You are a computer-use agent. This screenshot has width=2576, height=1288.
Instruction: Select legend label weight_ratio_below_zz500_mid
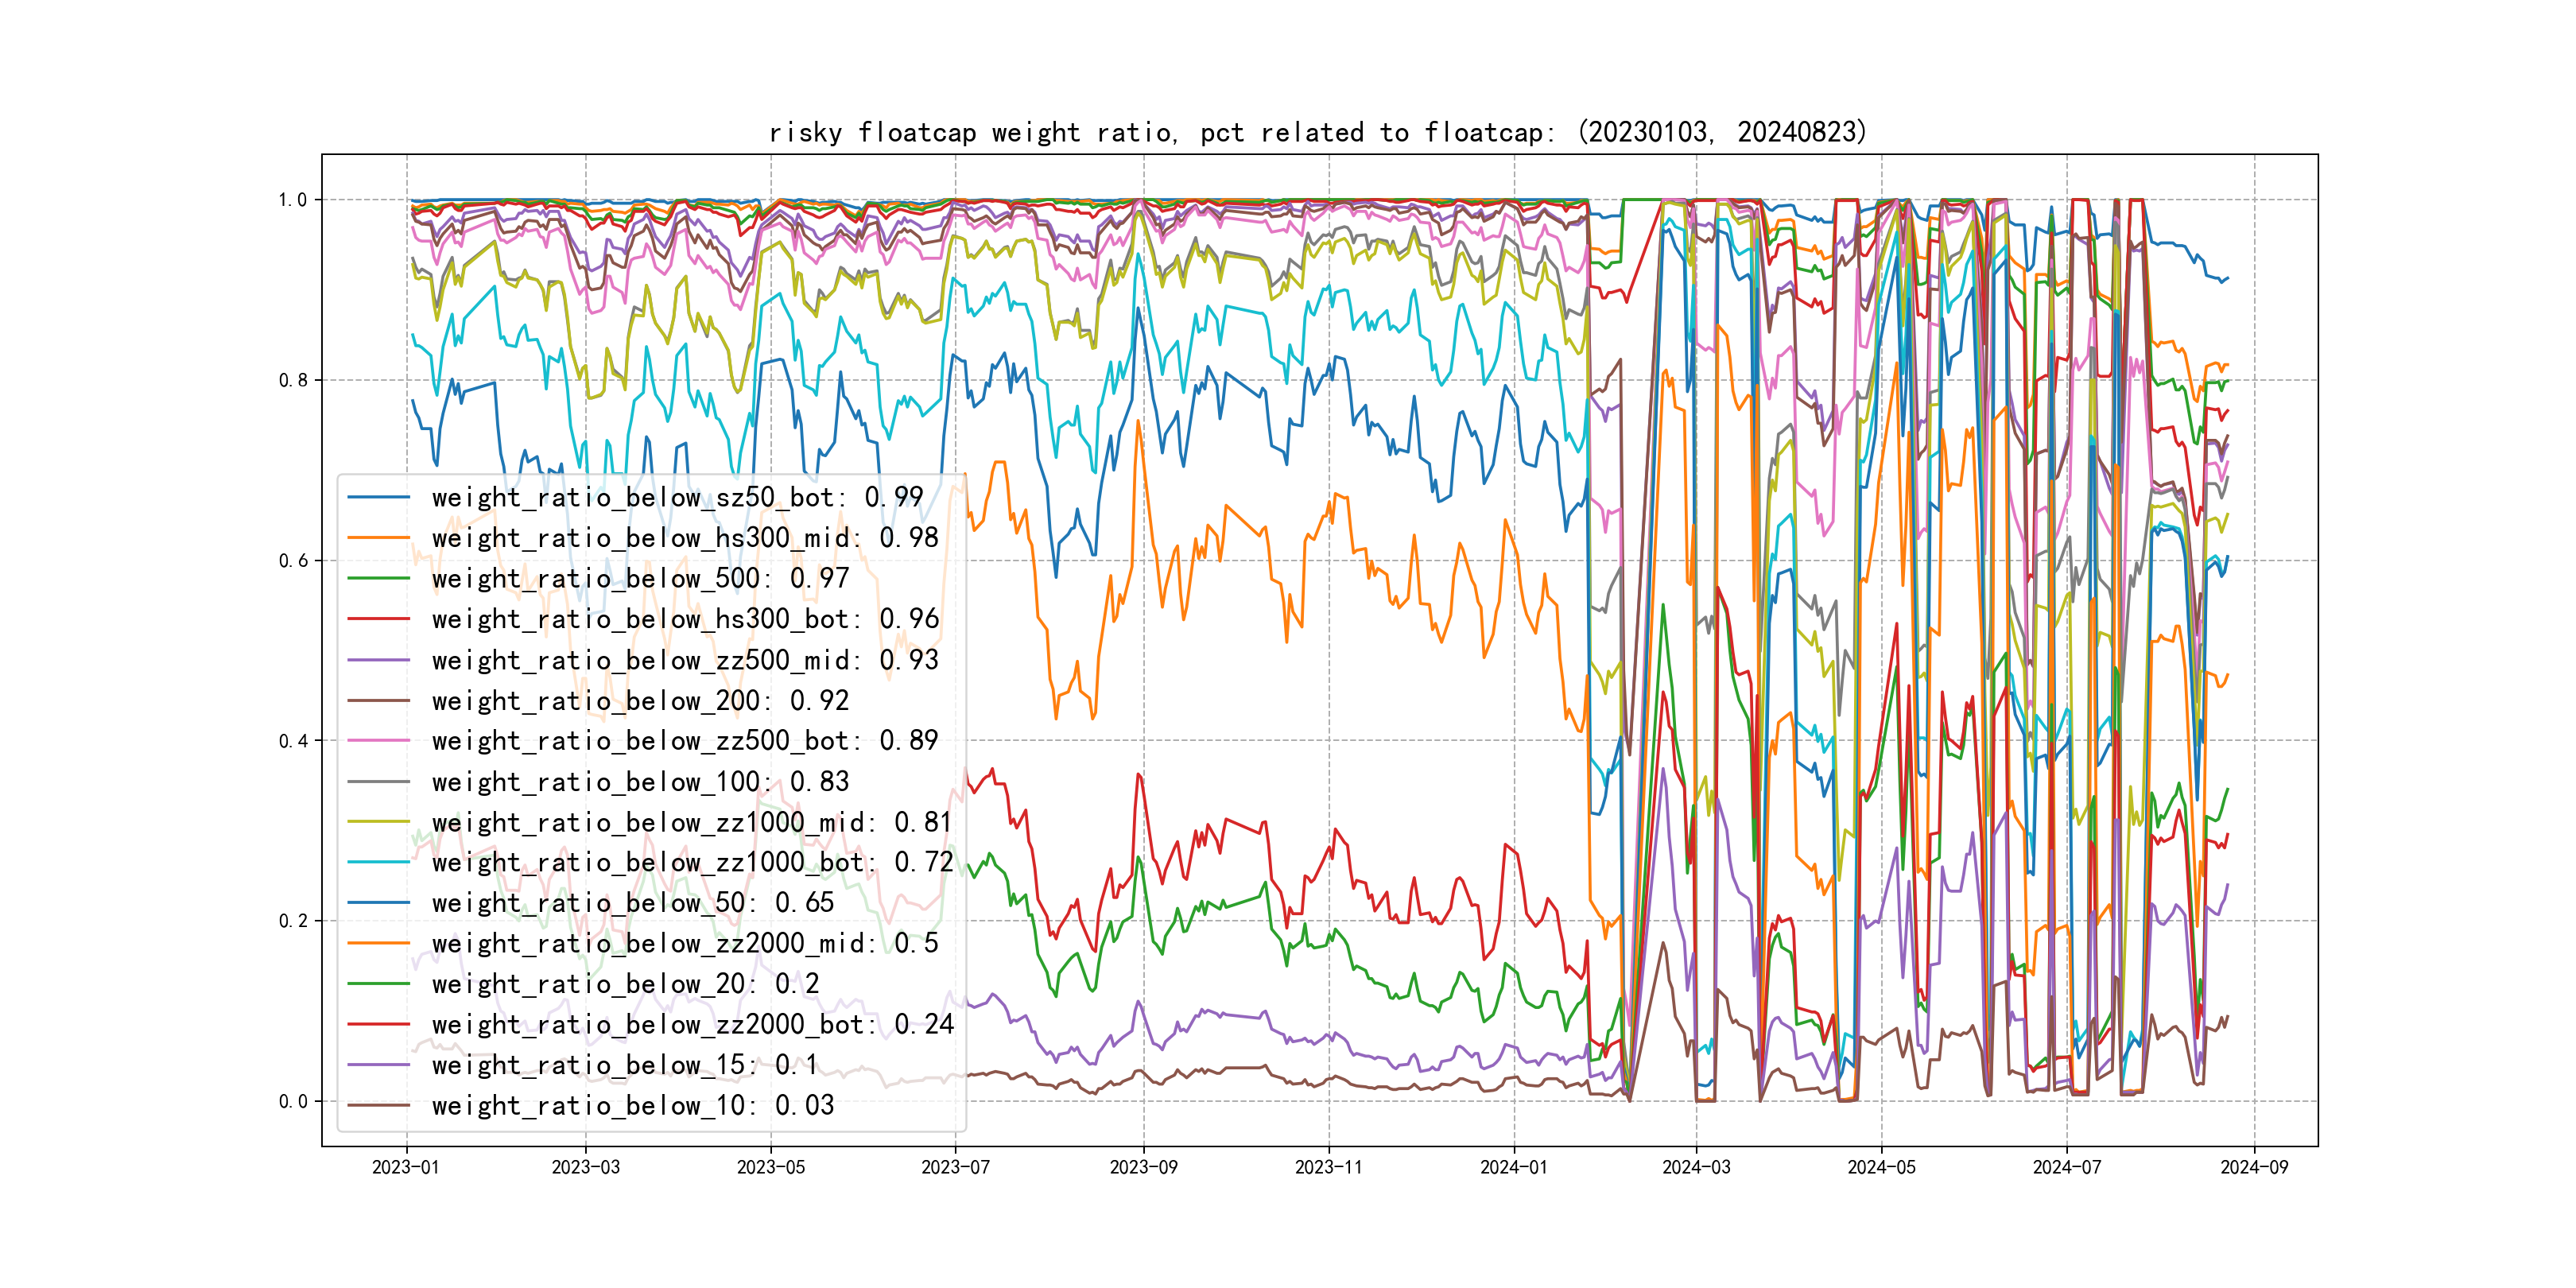pos(685,660)
